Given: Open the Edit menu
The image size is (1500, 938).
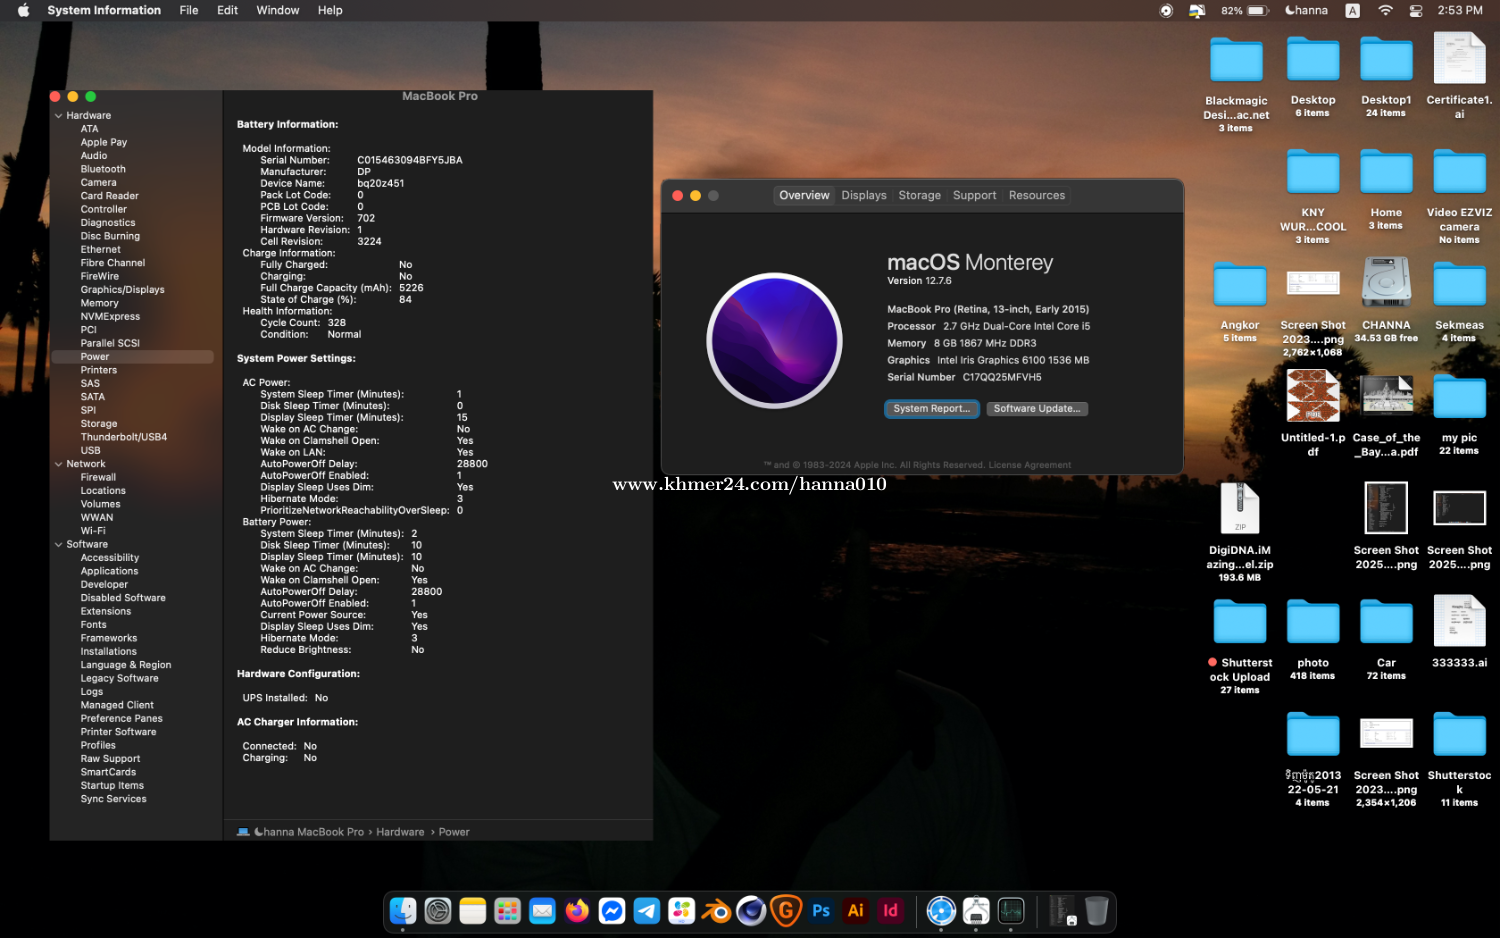Looking at the screenshot, I should pos(228,10).
